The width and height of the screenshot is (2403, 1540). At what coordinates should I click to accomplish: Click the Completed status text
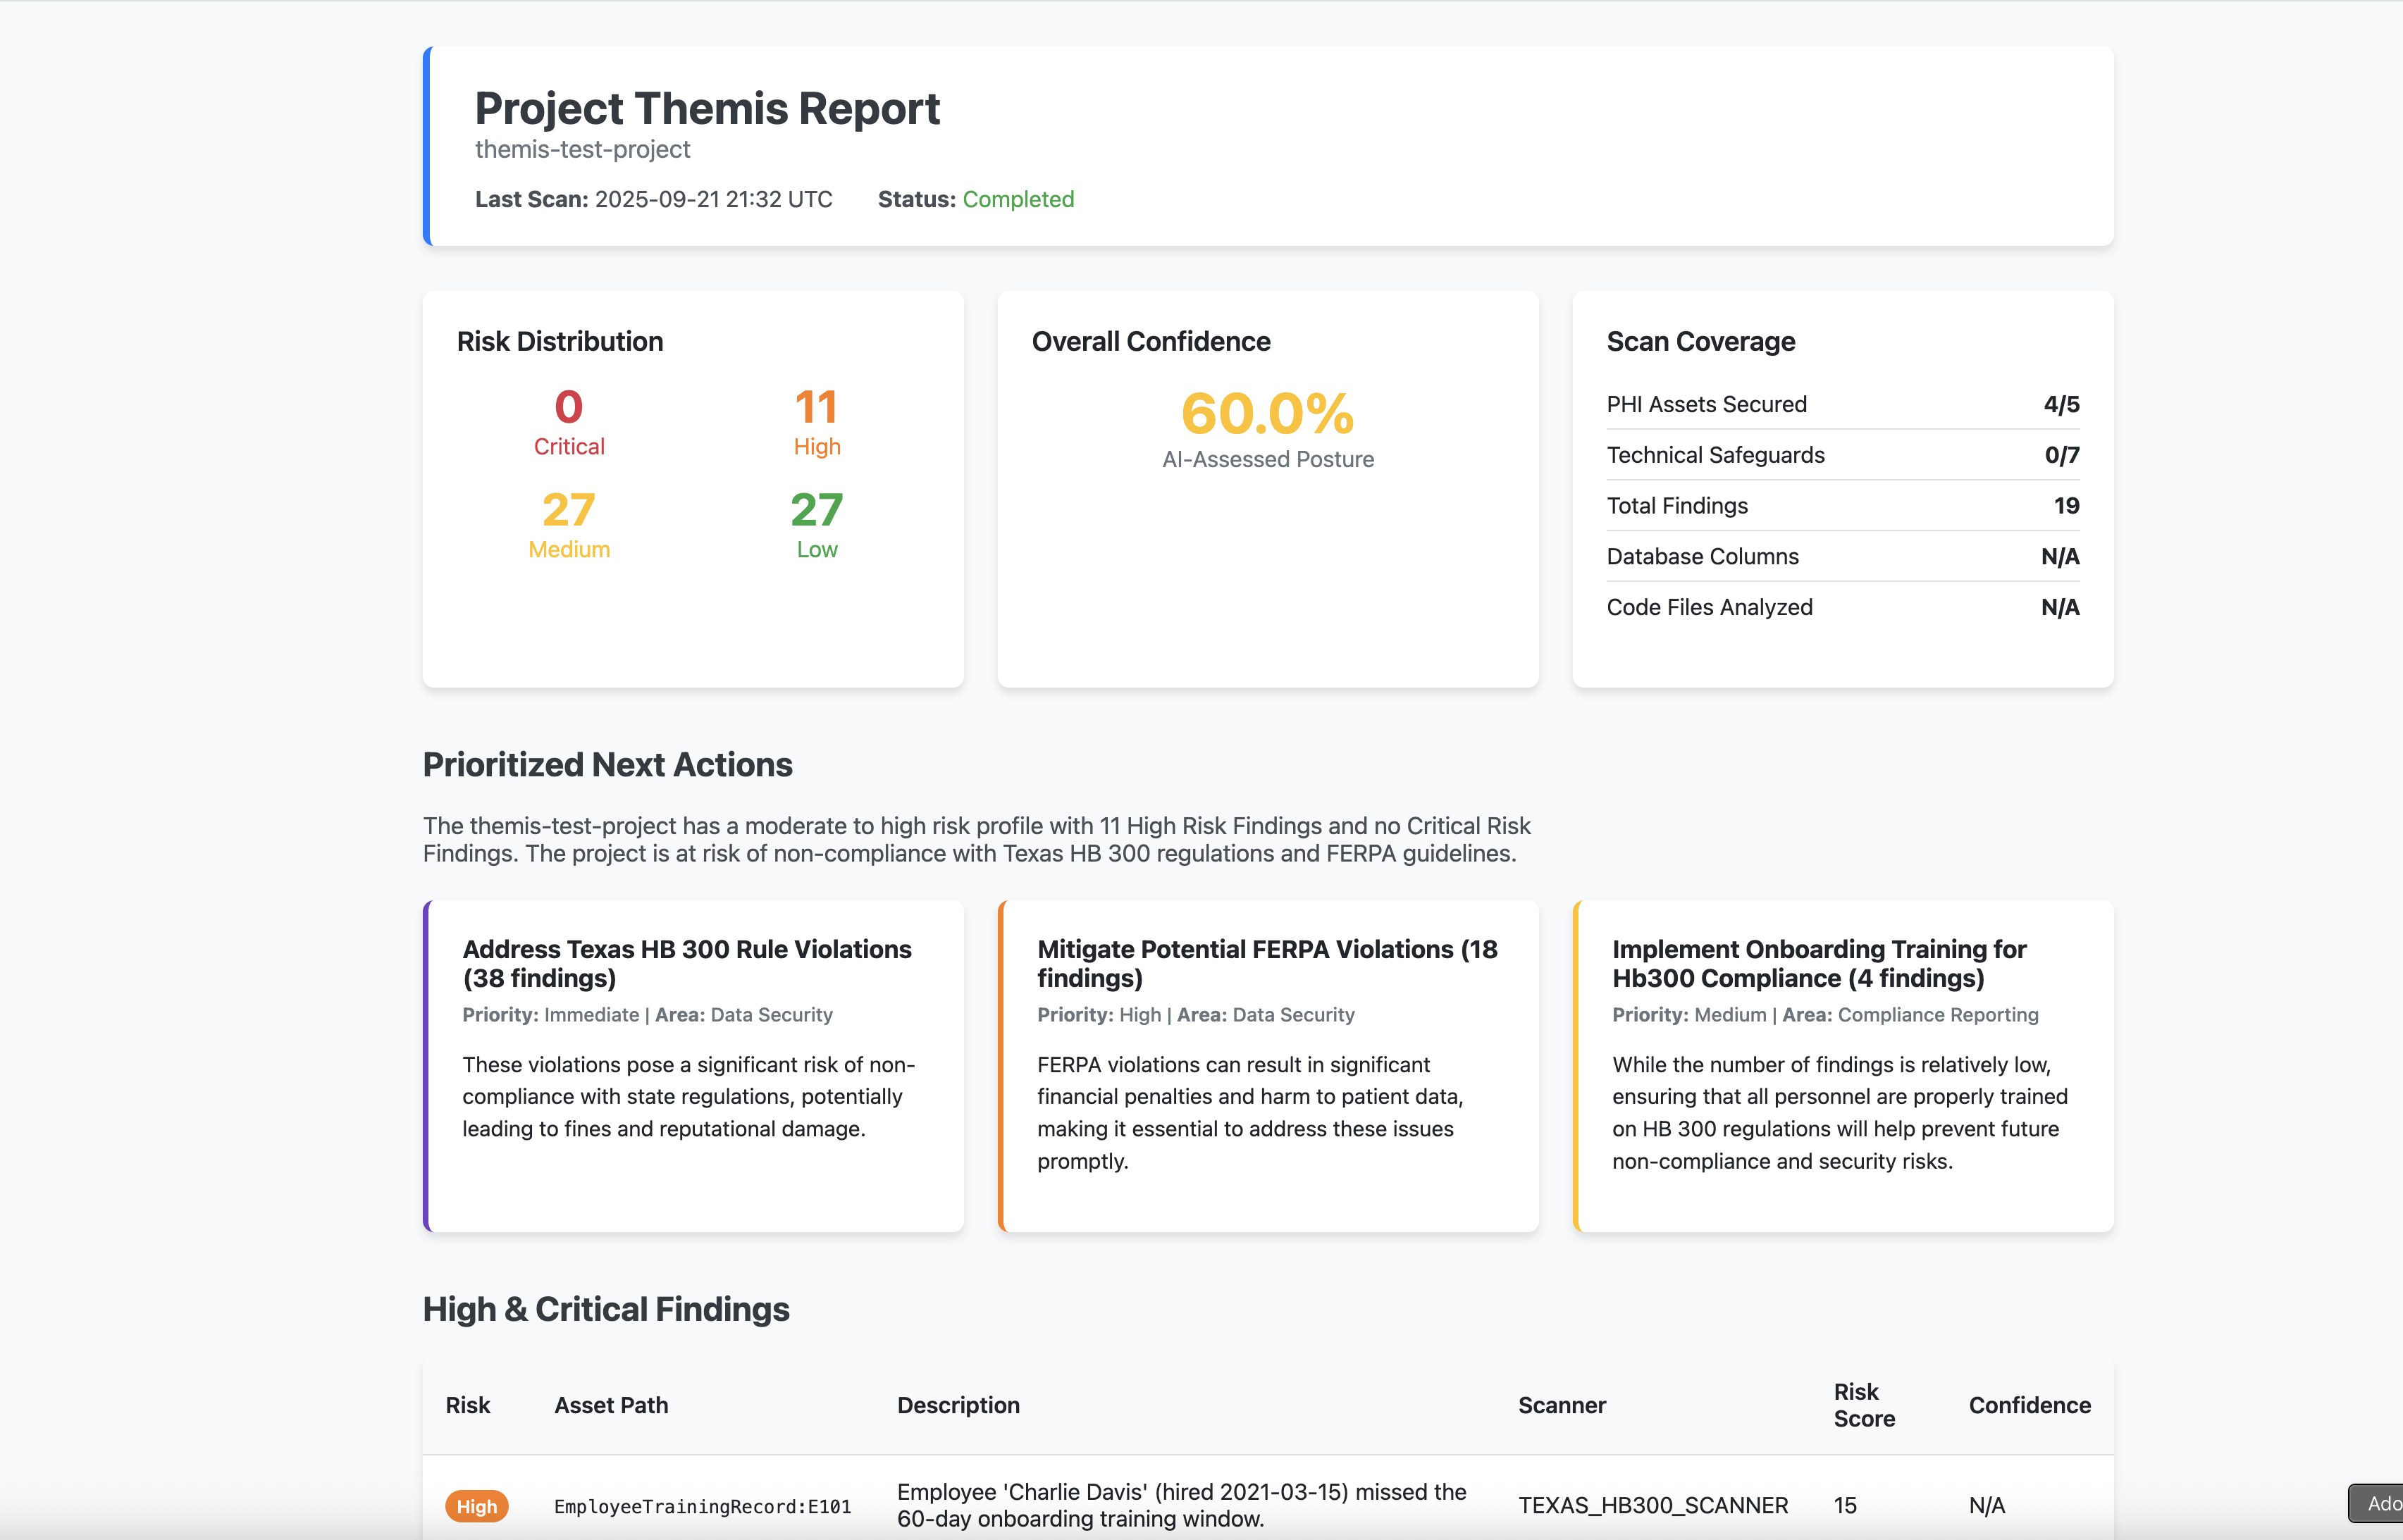coord(1018,199)
